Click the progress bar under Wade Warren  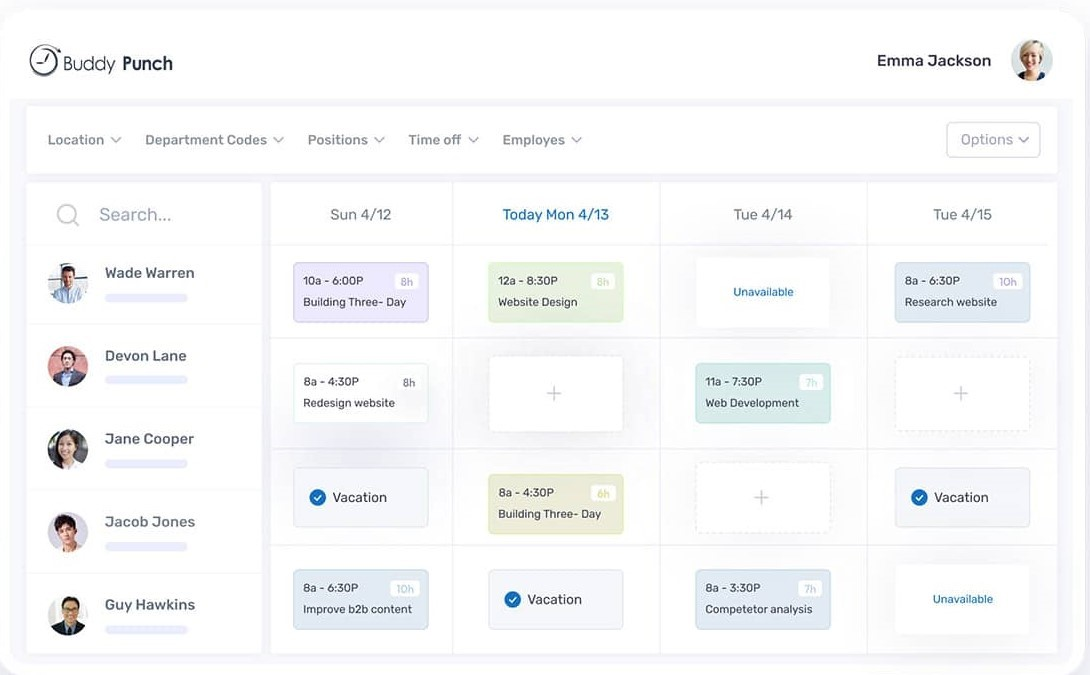click(146, 298)
